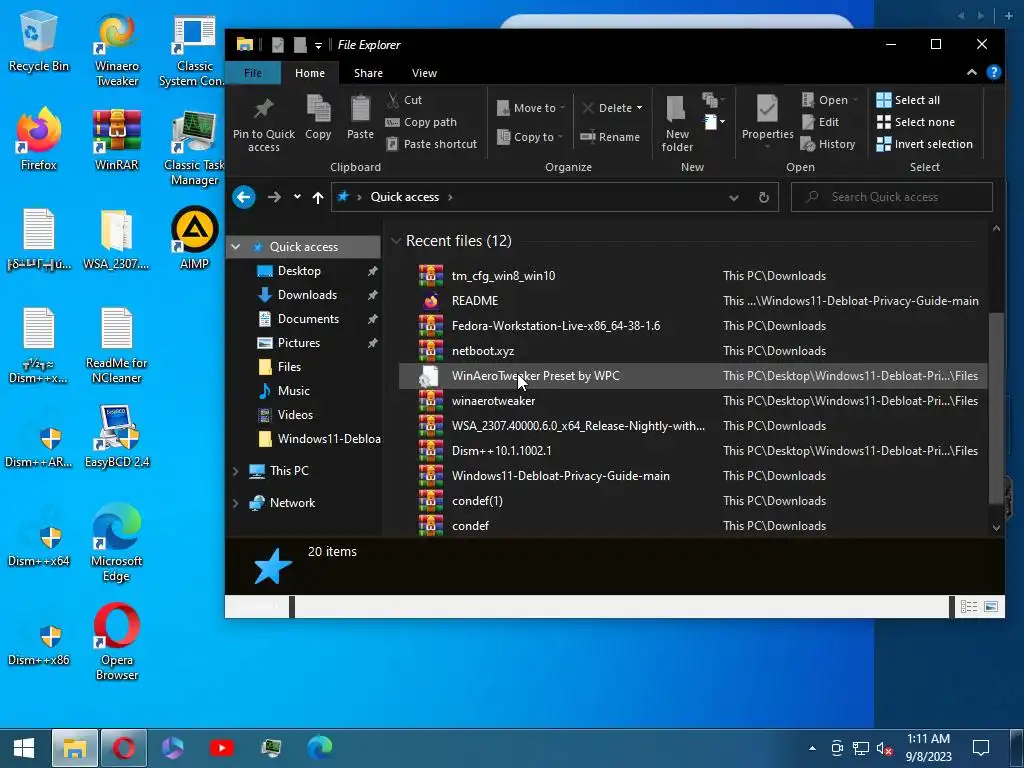This screenshot has width=1024, height=768.
Task: Open the Delete dropdown in Organize
Action: [x=612, y=108]
